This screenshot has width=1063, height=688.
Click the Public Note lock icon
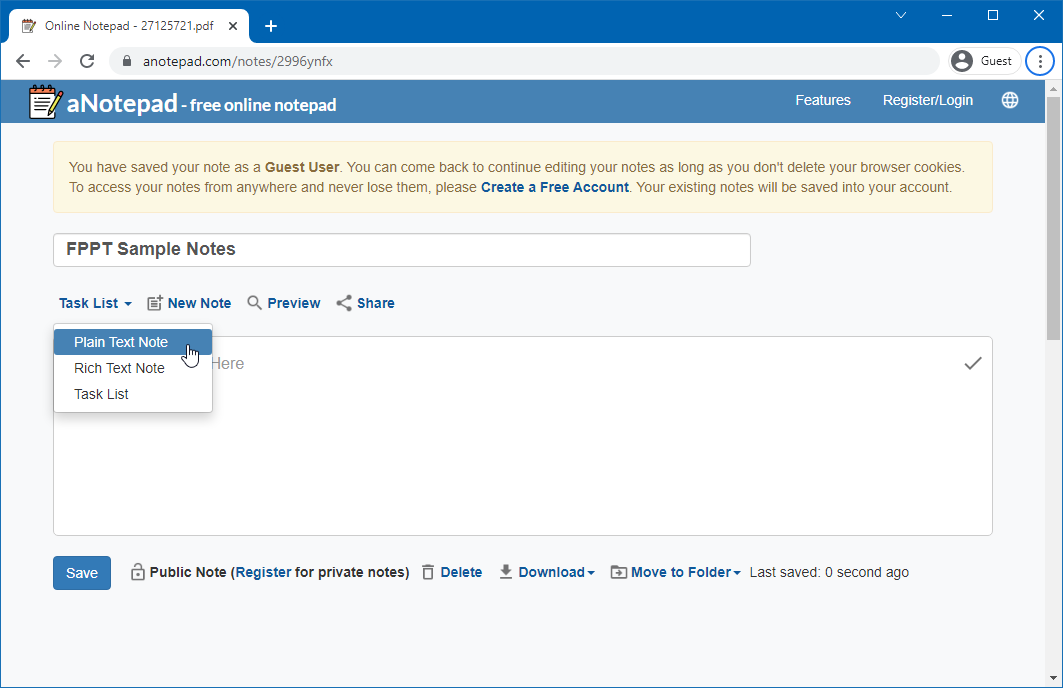137,572
